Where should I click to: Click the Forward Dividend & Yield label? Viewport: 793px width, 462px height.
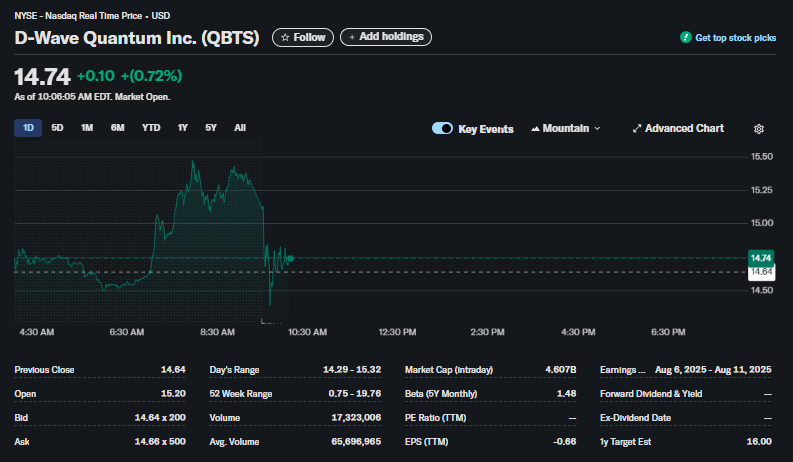click(x=651, y=394)
